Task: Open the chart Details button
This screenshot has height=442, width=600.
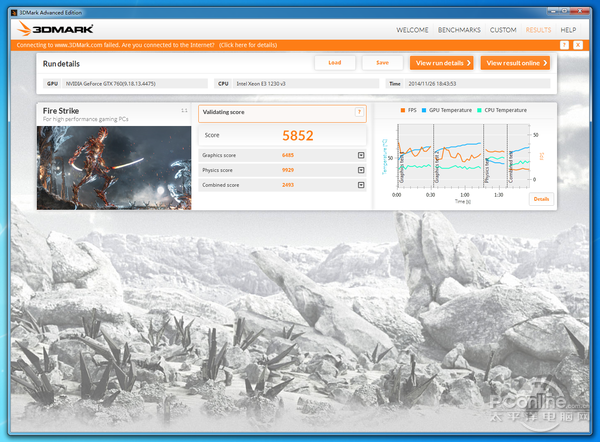Action: 541,199
